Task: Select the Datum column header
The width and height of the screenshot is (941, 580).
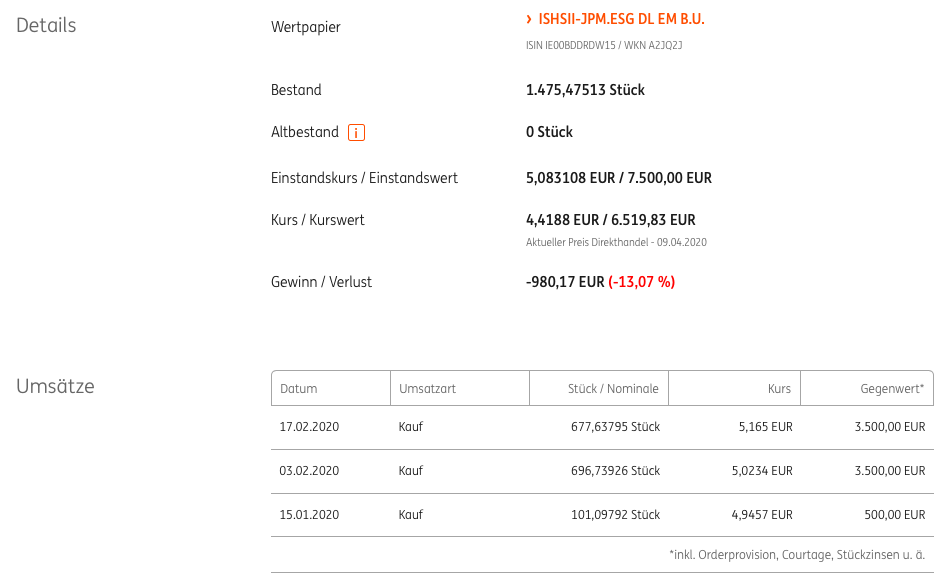Action: 331,388
